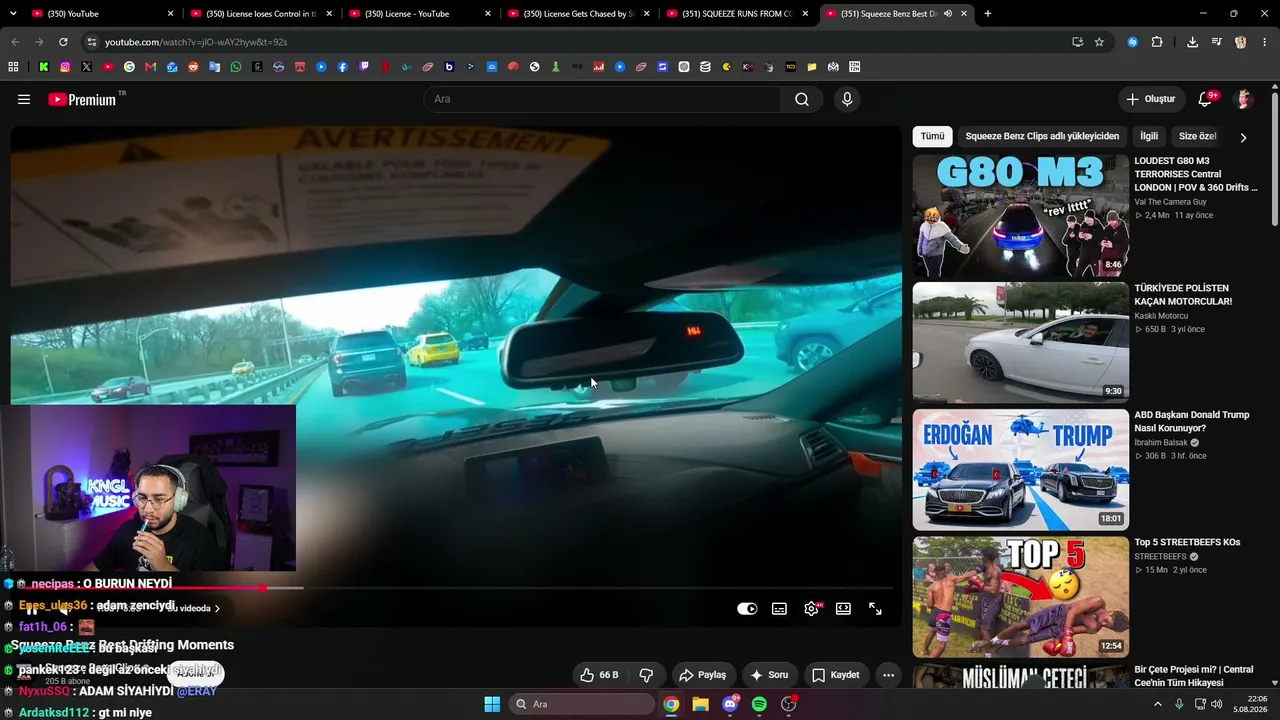Seek the video using the progress bar
This screenshot has height=720, width=1280.
click(456, 588)
